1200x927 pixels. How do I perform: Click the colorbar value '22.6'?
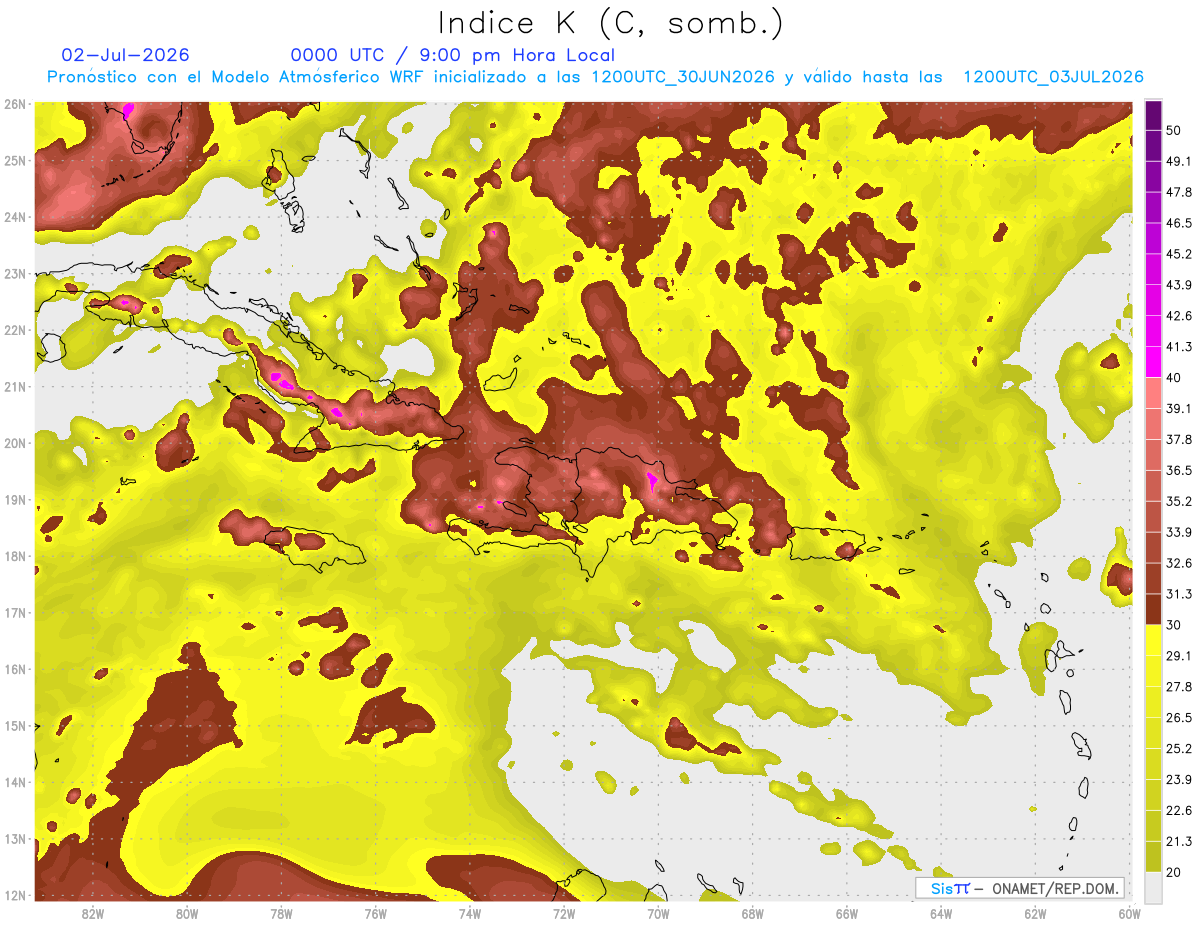coord(1178,811)
